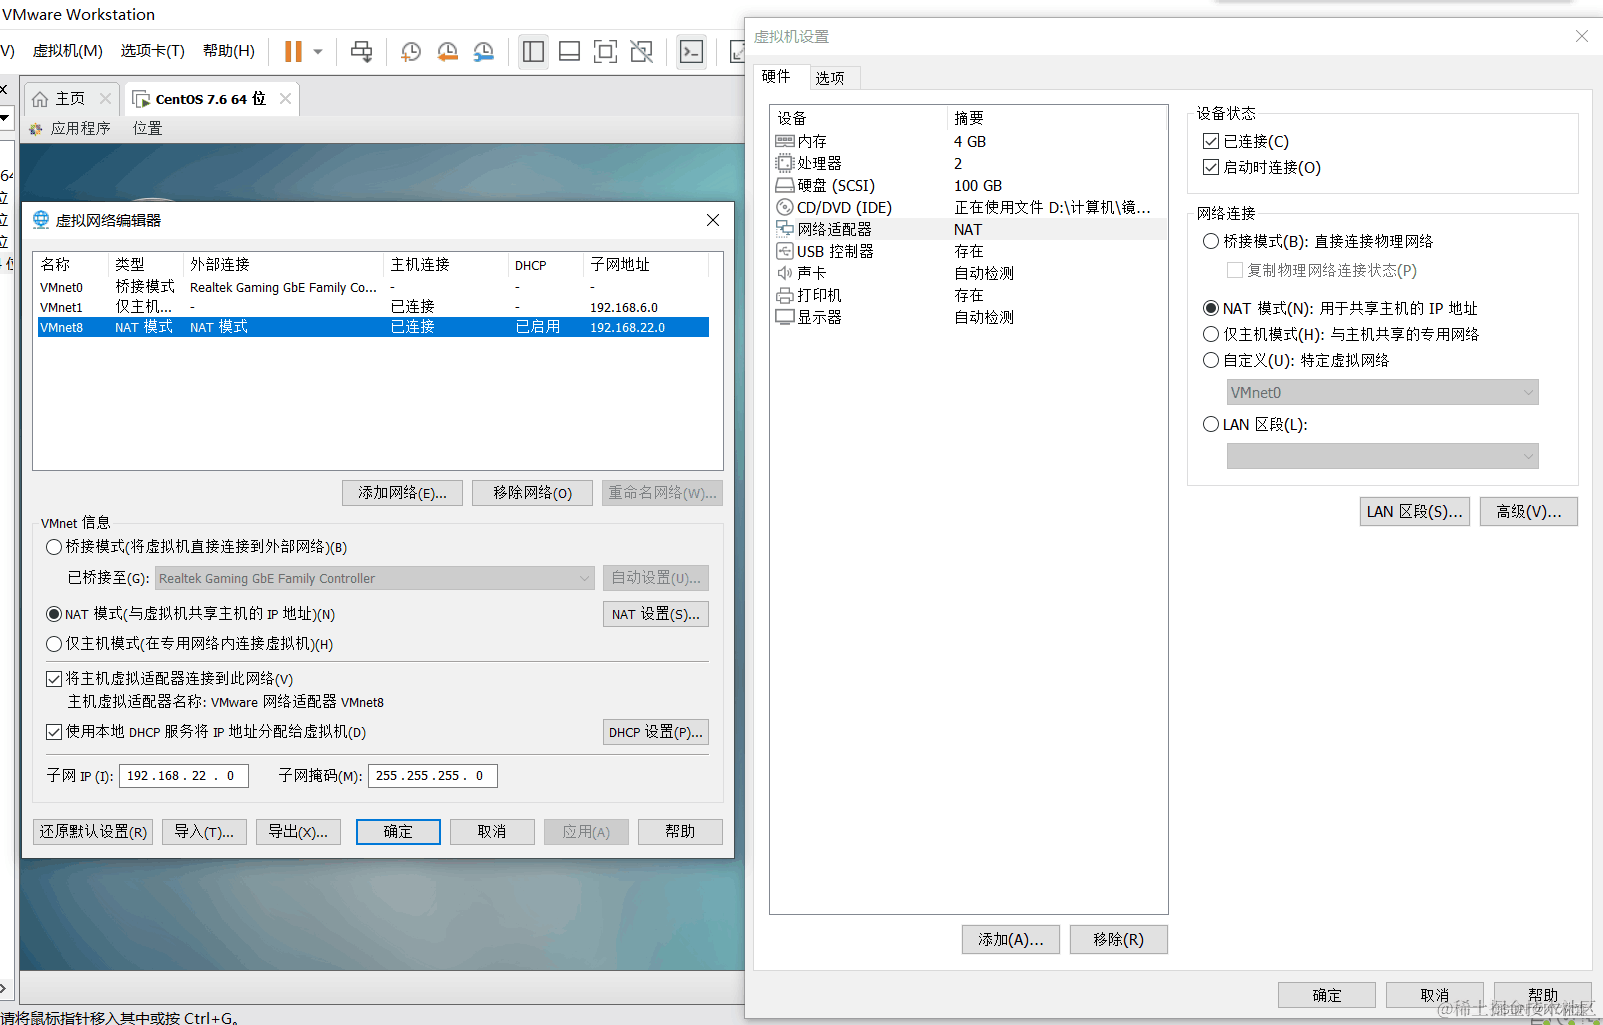Choose 仅主机模式 radio in the network editor

click(54, 644)
